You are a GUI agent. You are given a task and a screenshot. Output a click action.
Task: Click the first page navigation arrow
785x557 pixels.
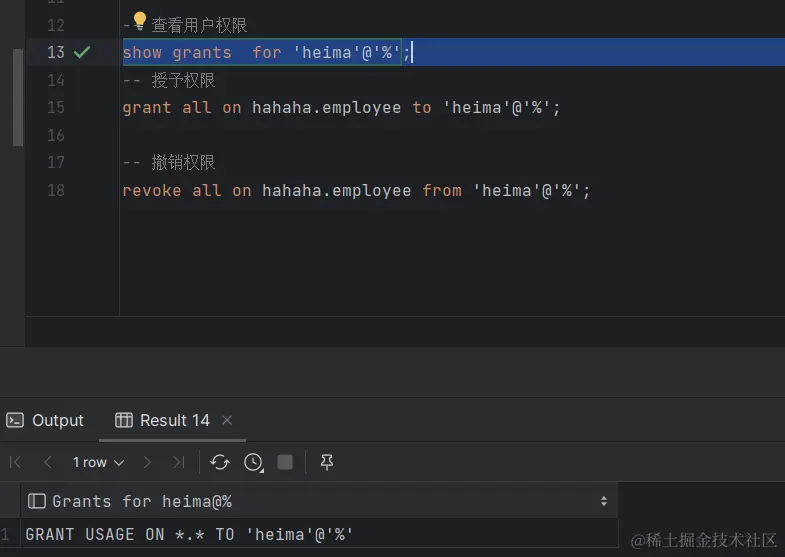[15, 462]
